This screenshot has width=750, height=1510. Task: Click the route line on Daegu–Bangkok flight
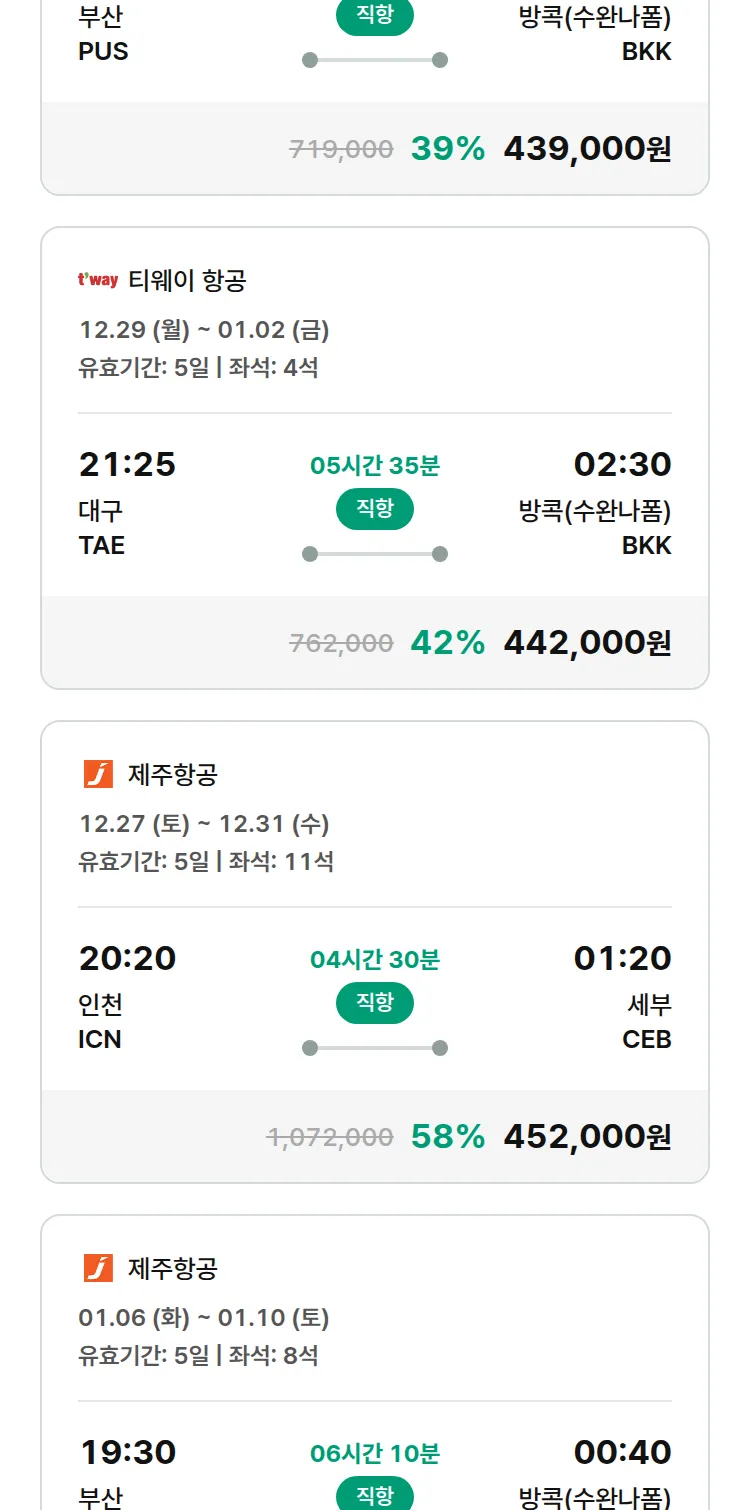tap(375, 554)
